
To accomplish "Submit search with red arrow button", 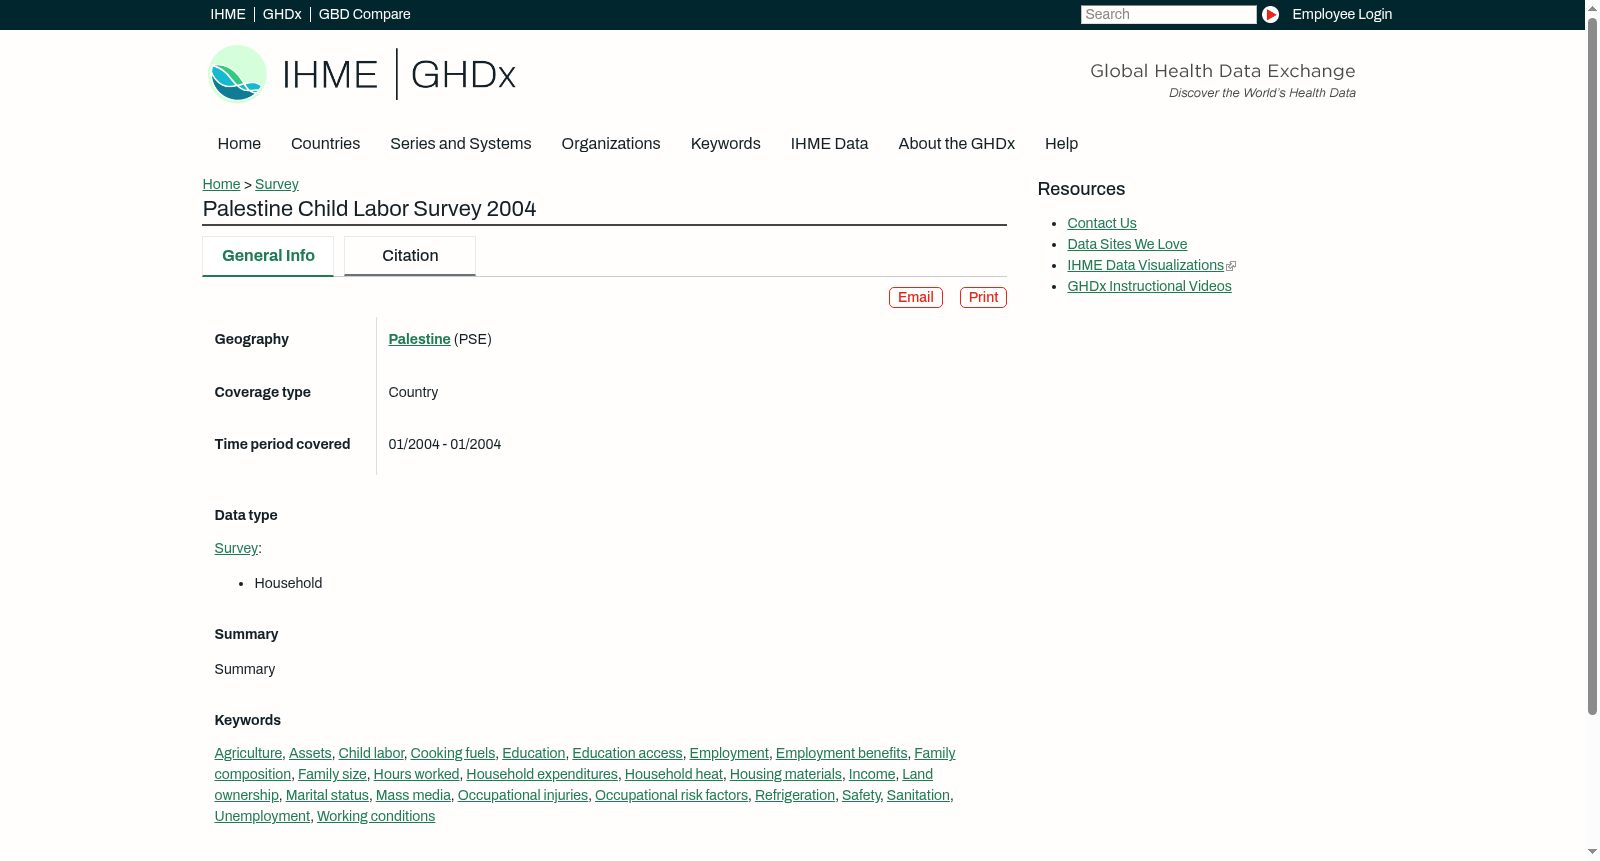I will (1270, 14).
